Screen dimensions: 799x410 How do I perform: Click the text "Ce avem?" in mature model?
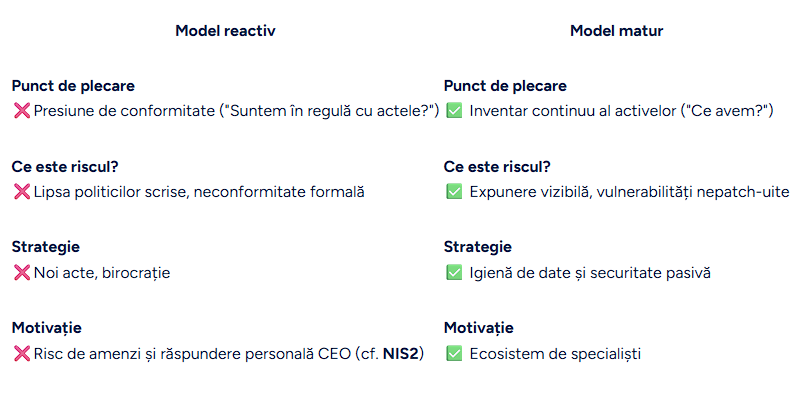tap(730, 112)
